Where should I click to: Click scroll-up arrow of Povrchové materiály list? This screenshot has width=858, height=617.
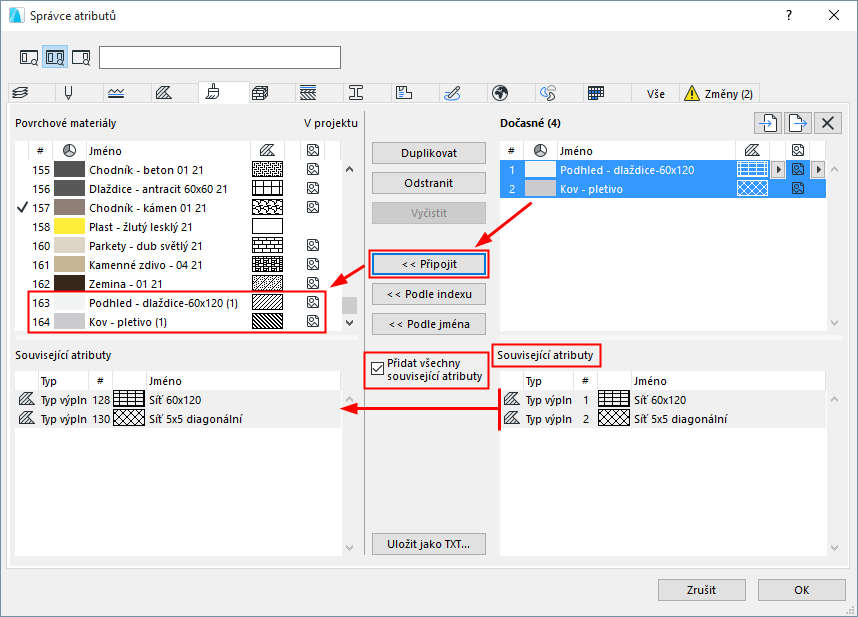(350, 170)
